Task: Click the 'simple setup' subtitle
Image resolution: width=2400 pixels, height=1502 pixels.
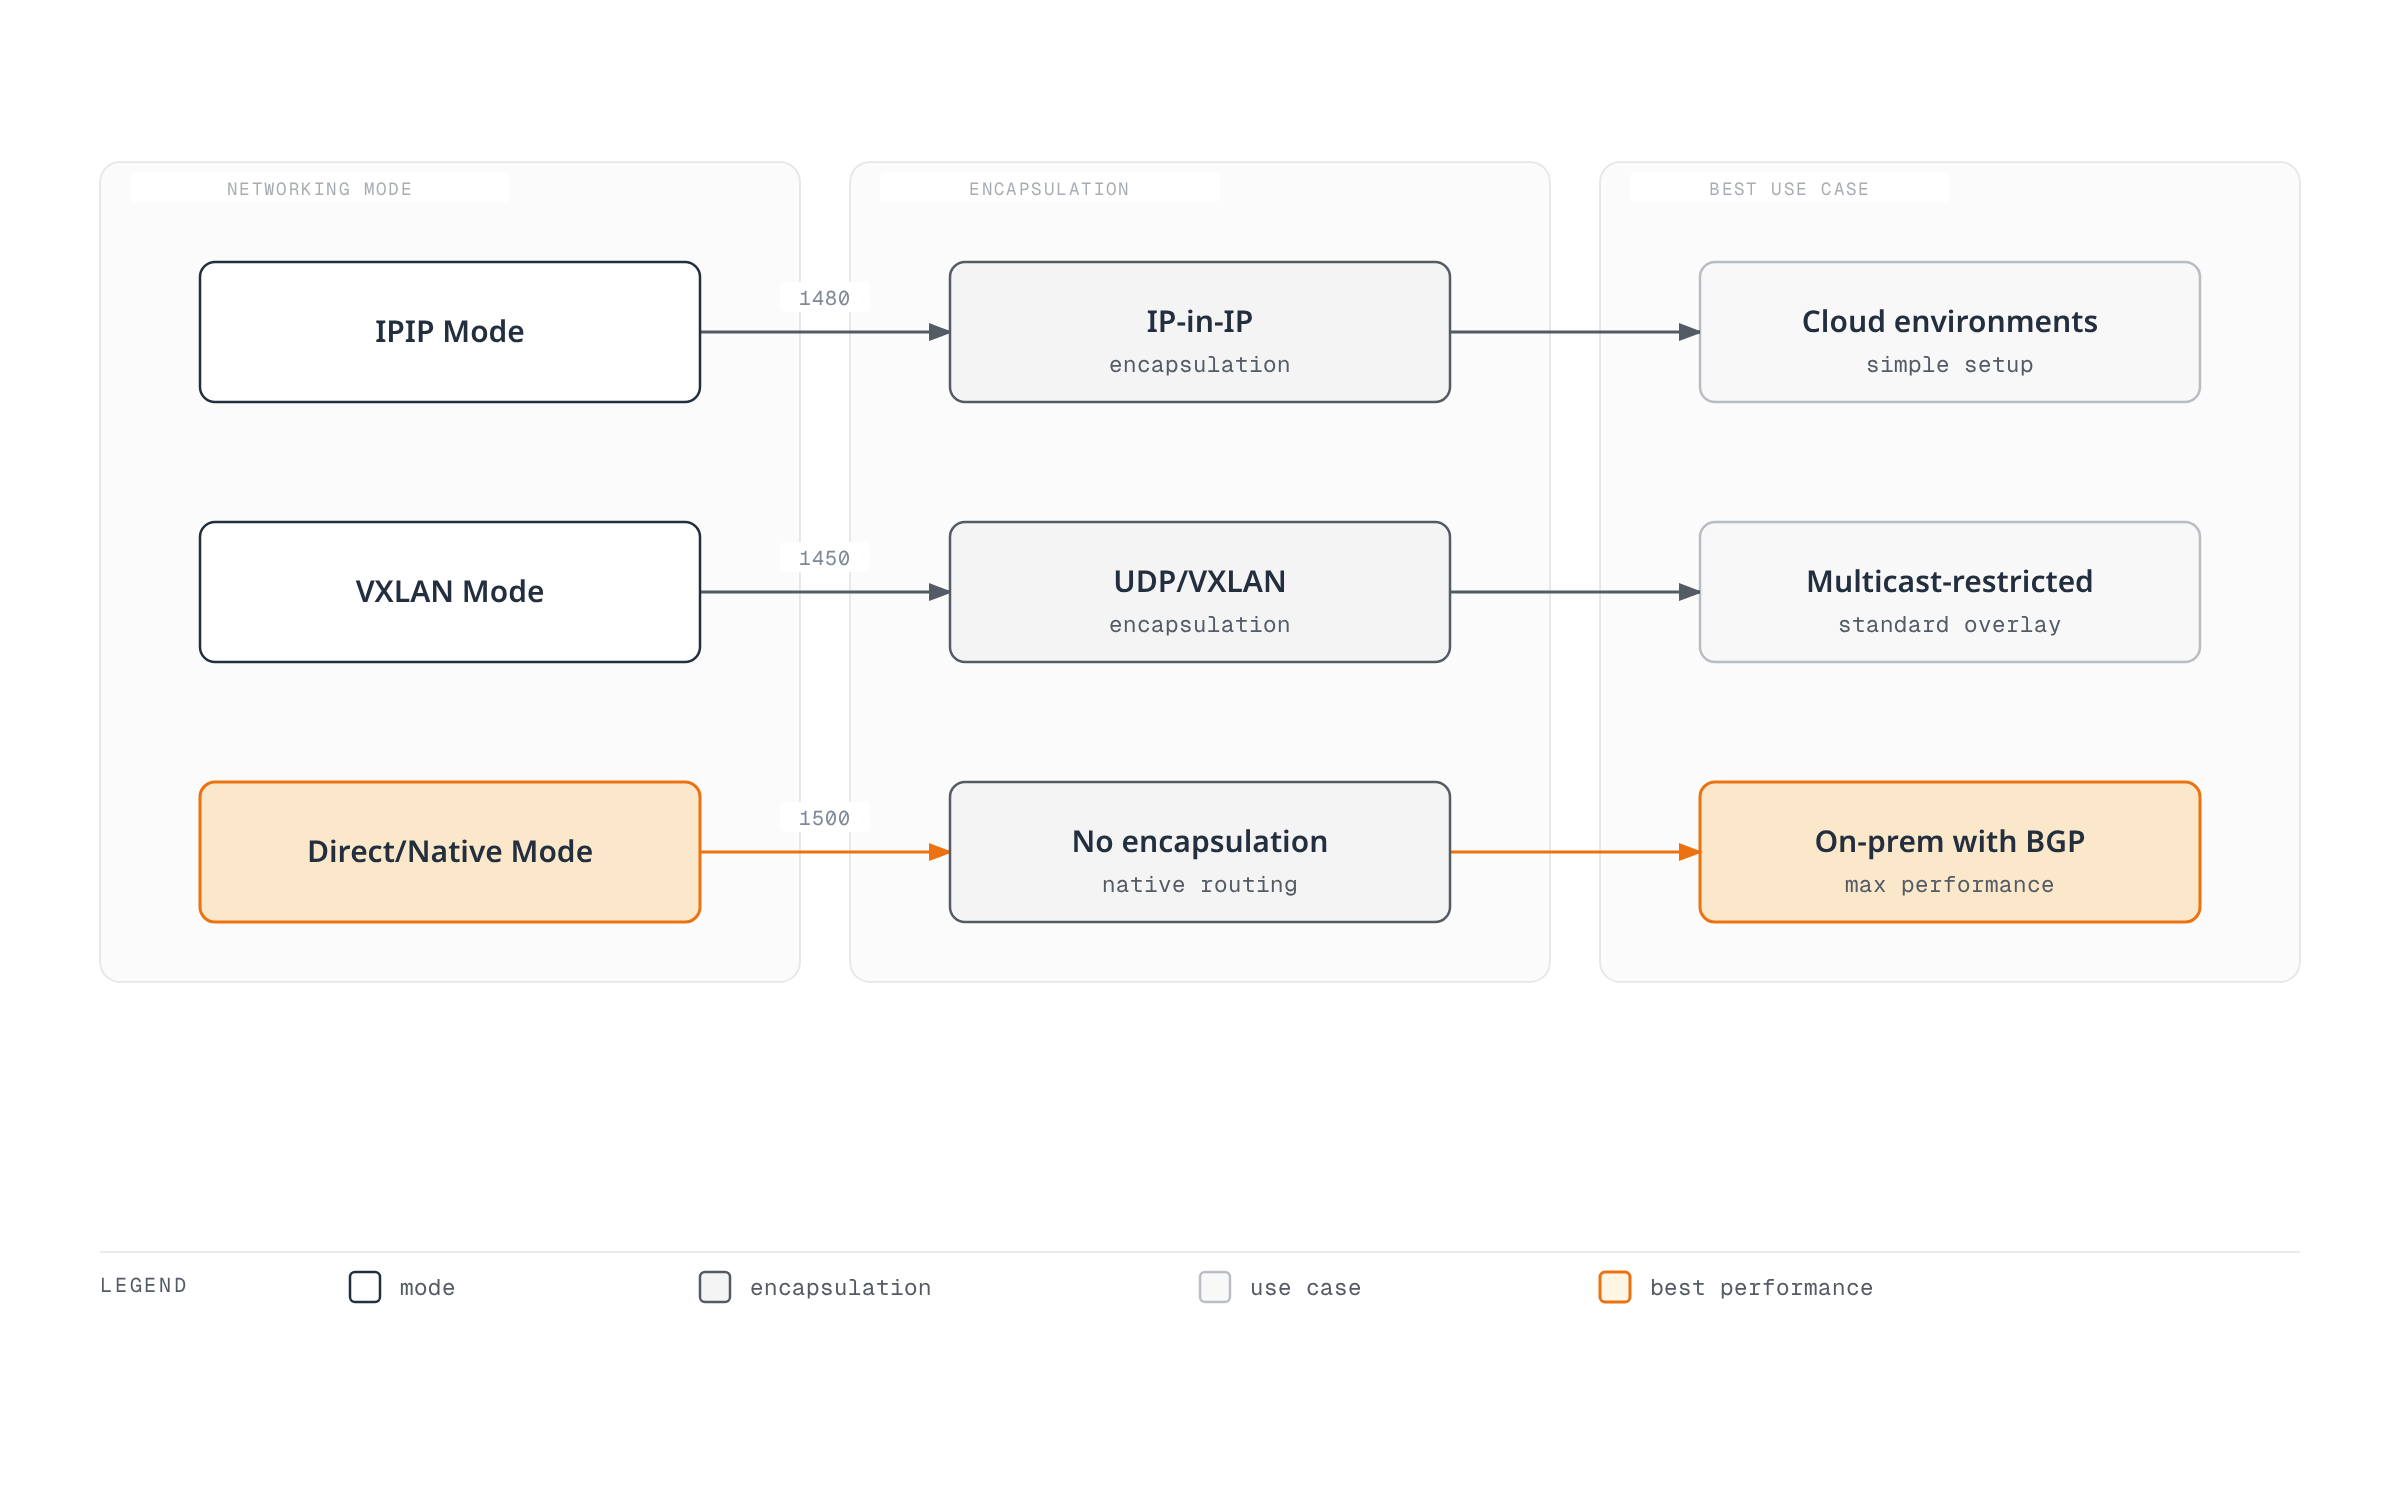Action: 1950,365
